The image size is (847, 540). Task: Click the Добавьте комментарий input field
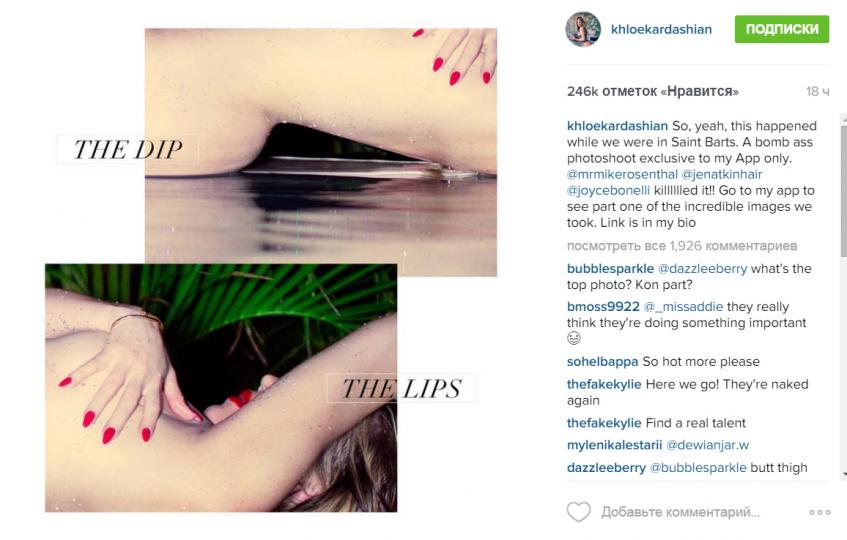tap(681, 512)
